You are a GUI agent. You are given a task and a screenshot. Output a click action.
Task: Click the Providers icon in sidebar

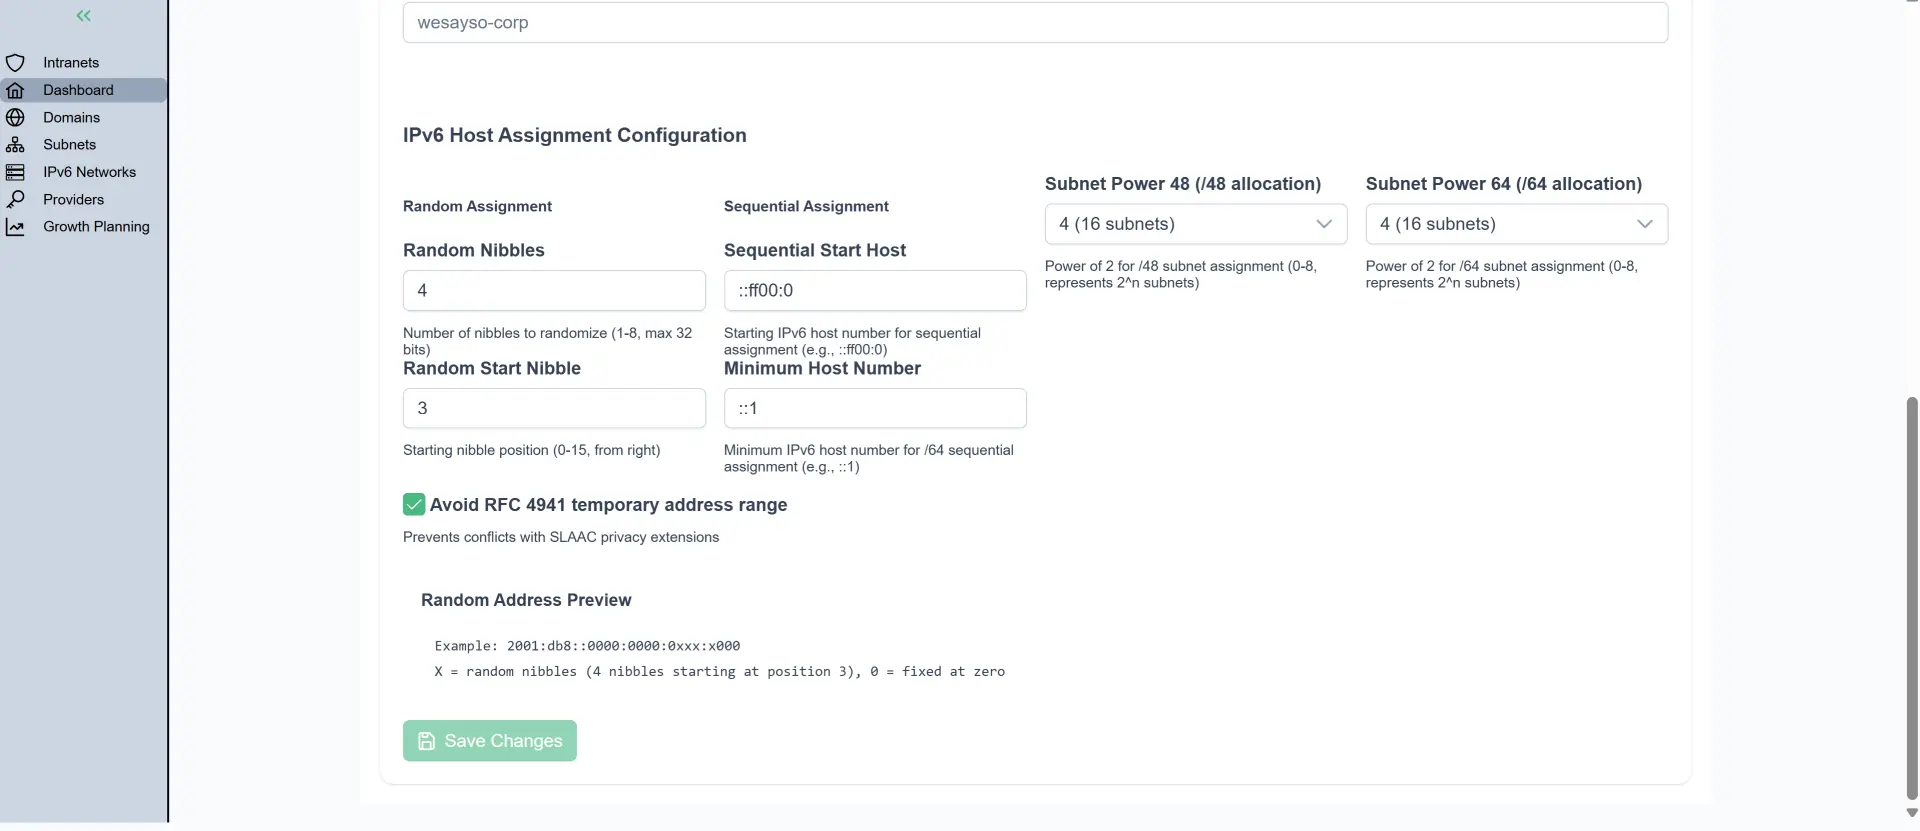pyautogui.click(x=15, y=200)
